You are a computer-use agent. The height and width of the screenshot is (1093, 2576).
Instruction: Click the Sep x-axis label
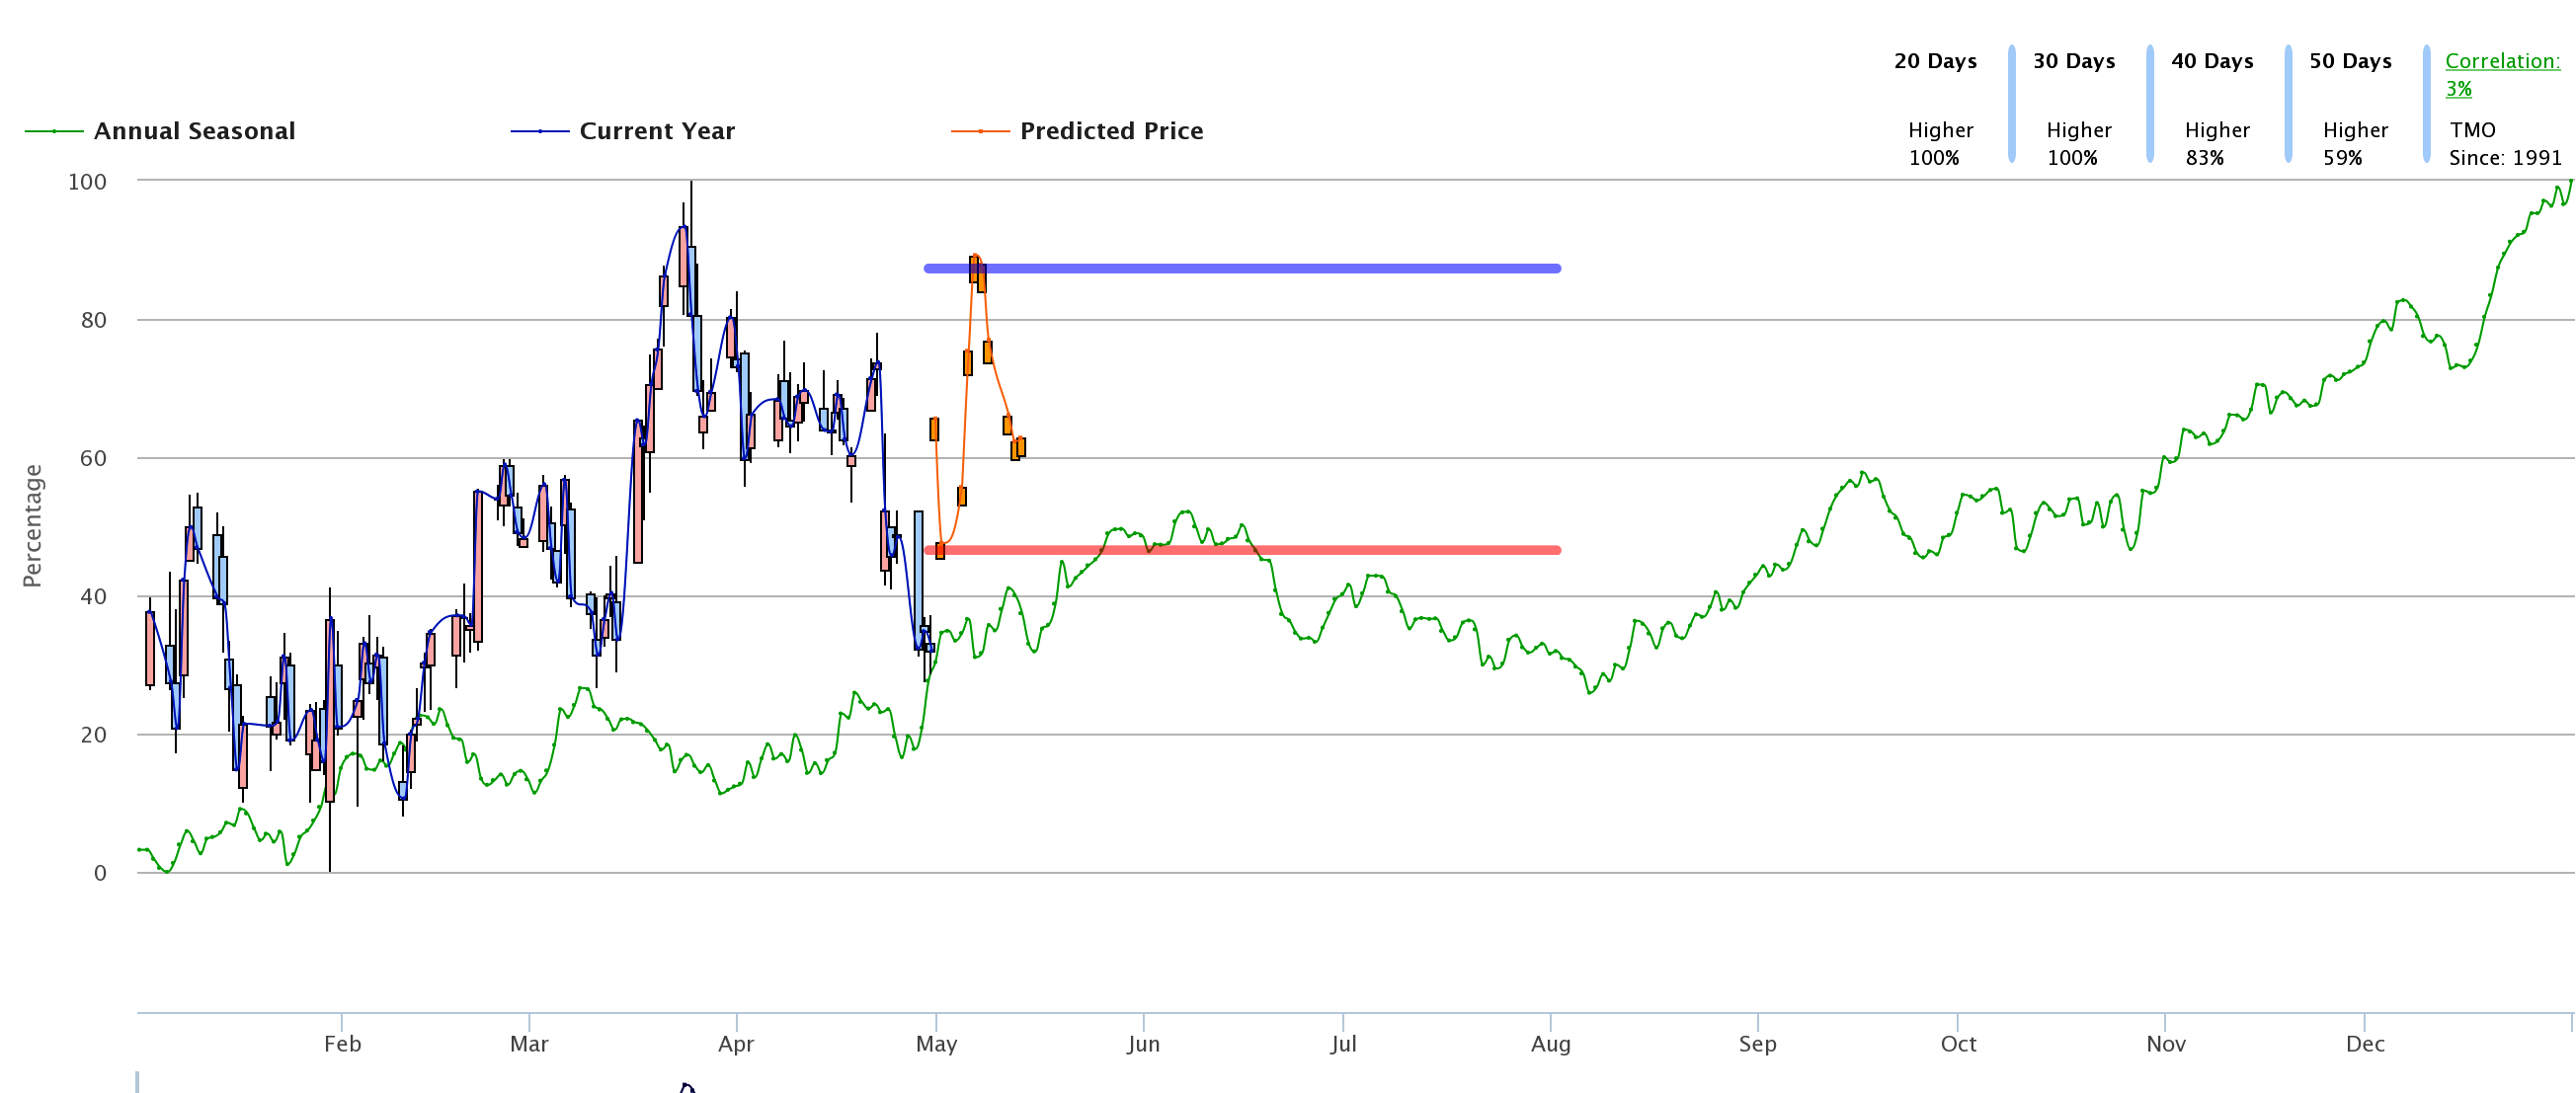(x=1757, y=1044)
